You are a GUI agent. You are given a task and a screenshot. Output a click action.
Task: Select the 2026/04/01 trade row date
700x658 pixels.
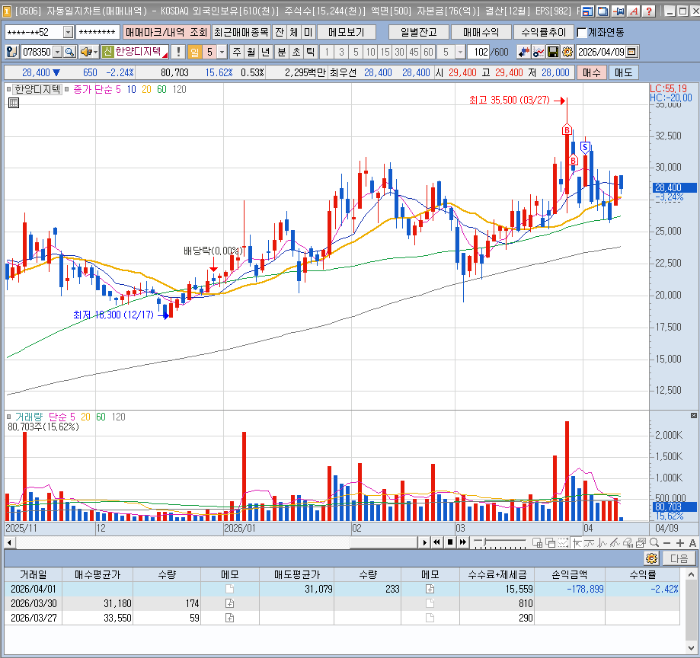tap(33, 589)
